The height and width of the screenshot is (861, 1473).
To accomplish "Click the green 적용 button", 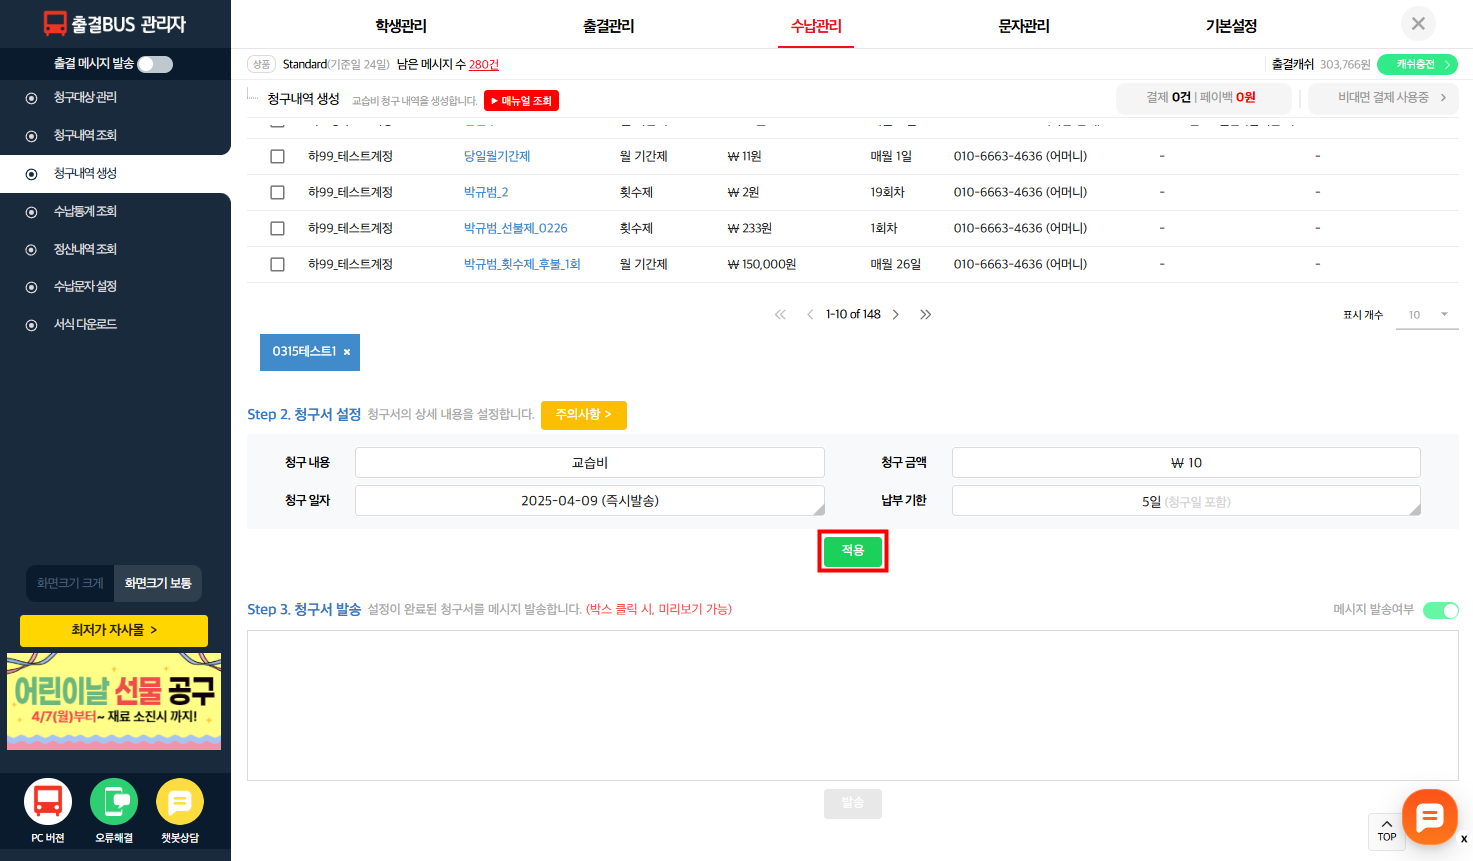I will click(x=853, y=551).
